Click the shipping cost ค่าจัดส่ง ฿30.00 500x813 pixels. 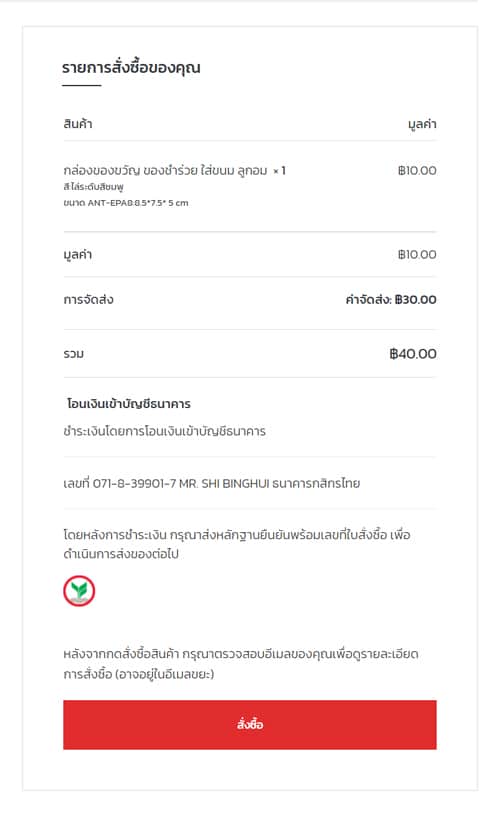pos(391,299)
